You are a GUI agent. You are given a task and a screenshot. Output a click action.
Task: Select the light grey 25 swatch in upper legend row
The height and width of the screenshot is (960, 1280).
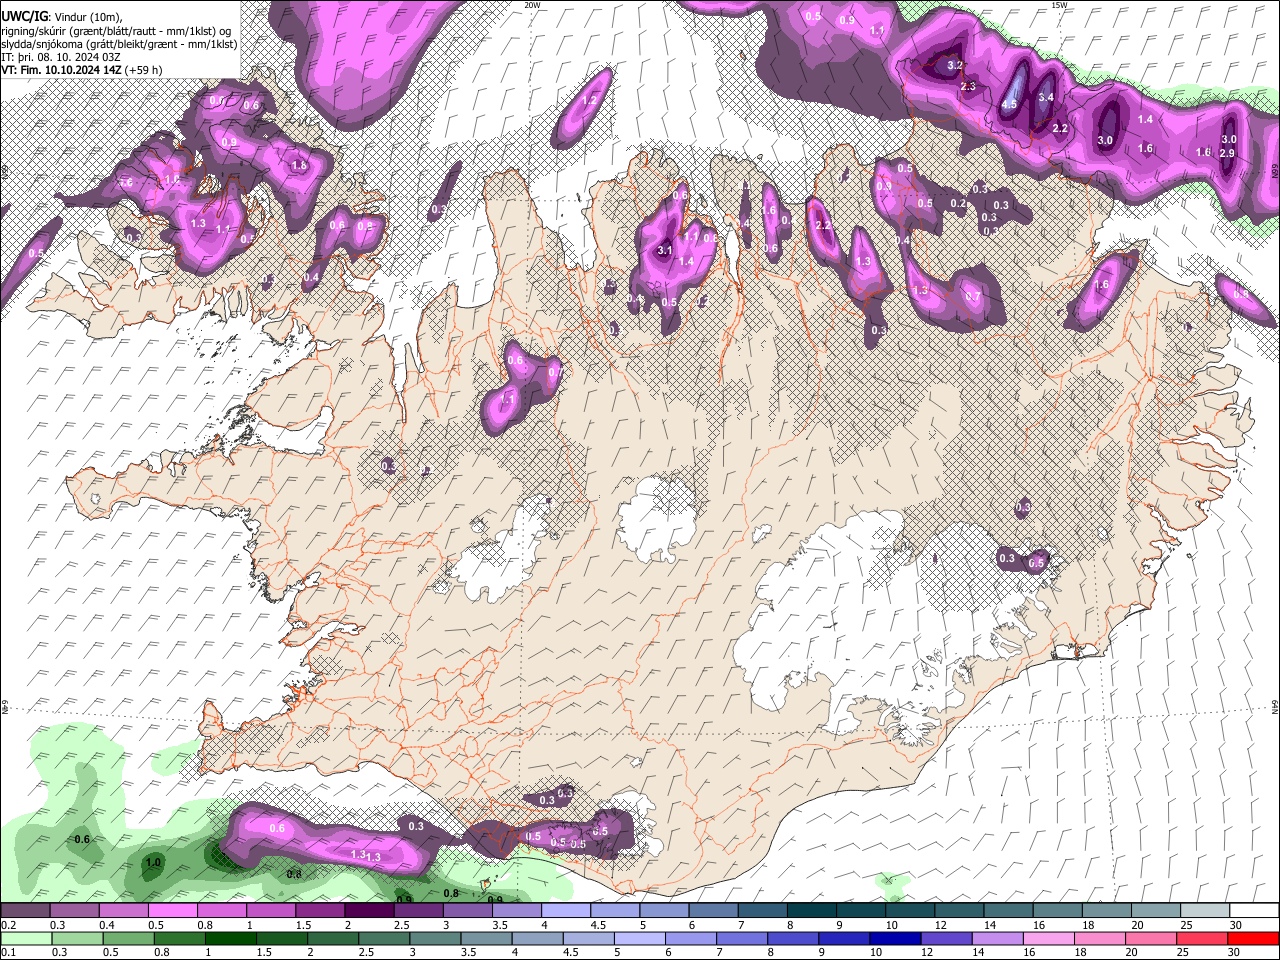[x=1205, y=911]
